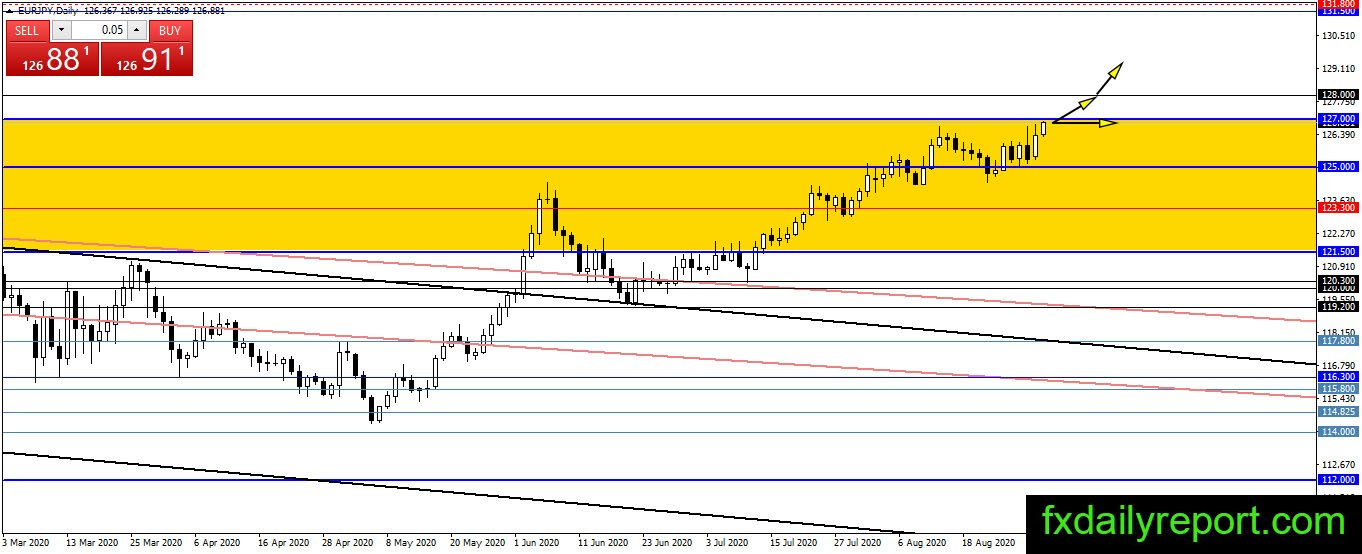Select the 117.800 price level label
1362x554 pixels.
(x=1338, y=341)
